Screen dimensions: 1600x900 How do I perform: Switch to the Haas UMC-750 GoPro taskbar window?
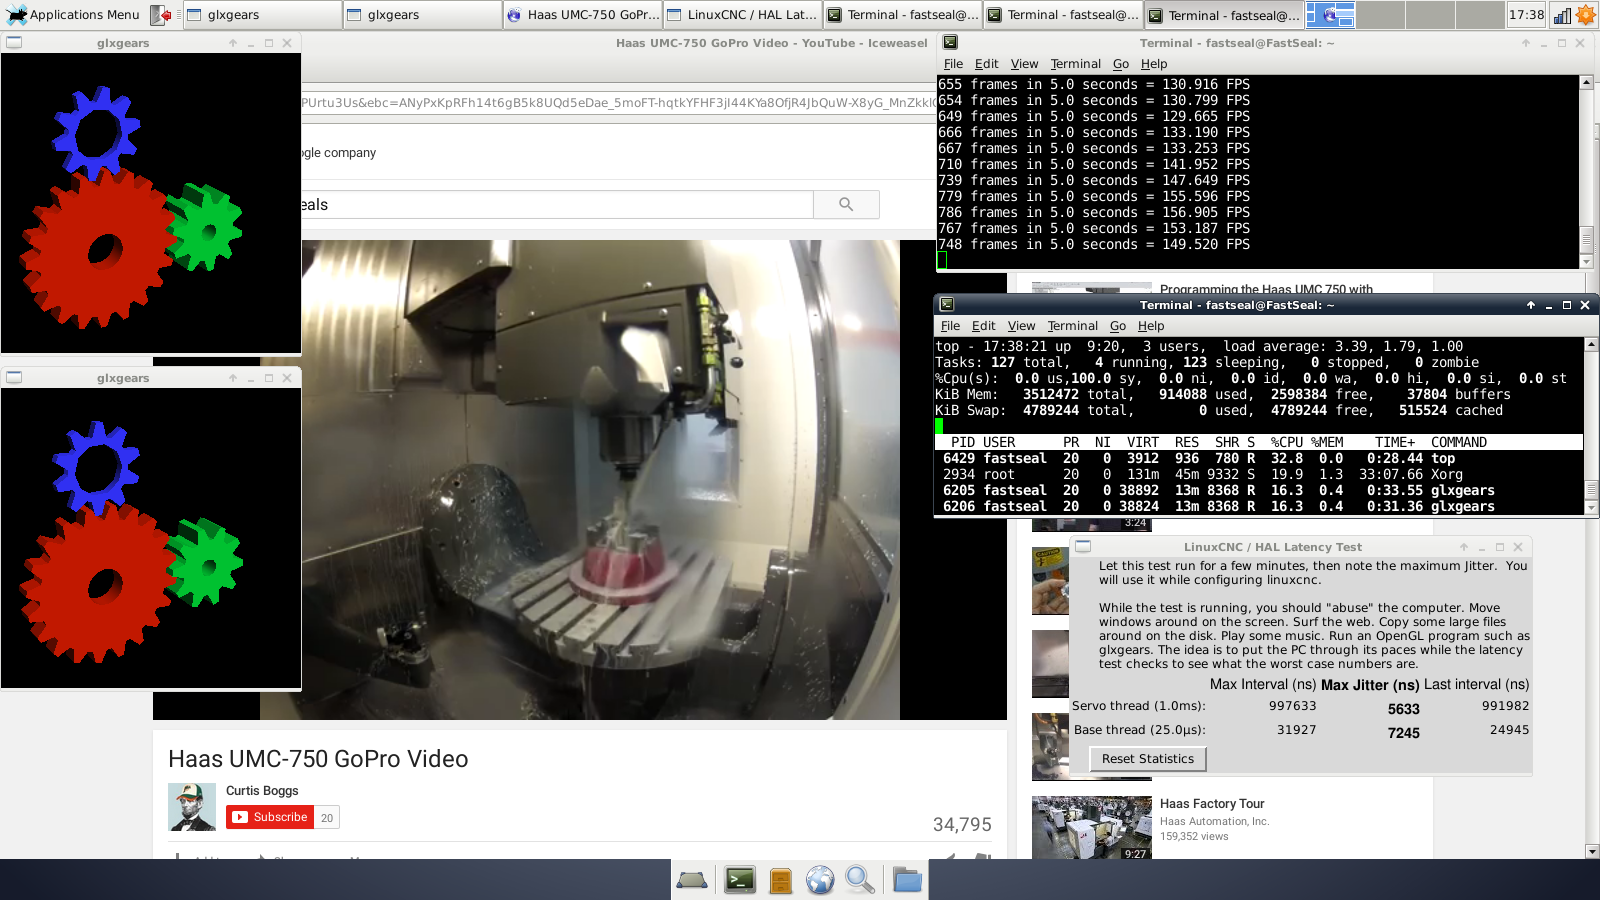(582, 15)
